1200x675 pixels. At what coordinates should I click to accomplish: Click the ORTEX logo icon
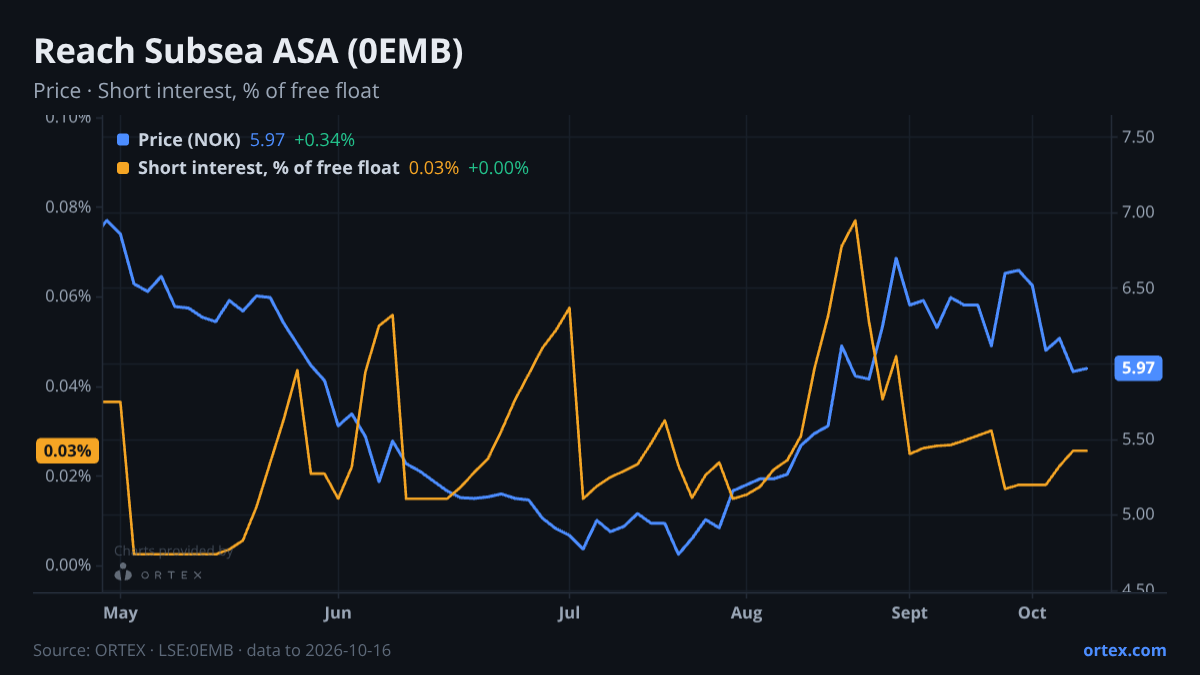tap(123, 572)
